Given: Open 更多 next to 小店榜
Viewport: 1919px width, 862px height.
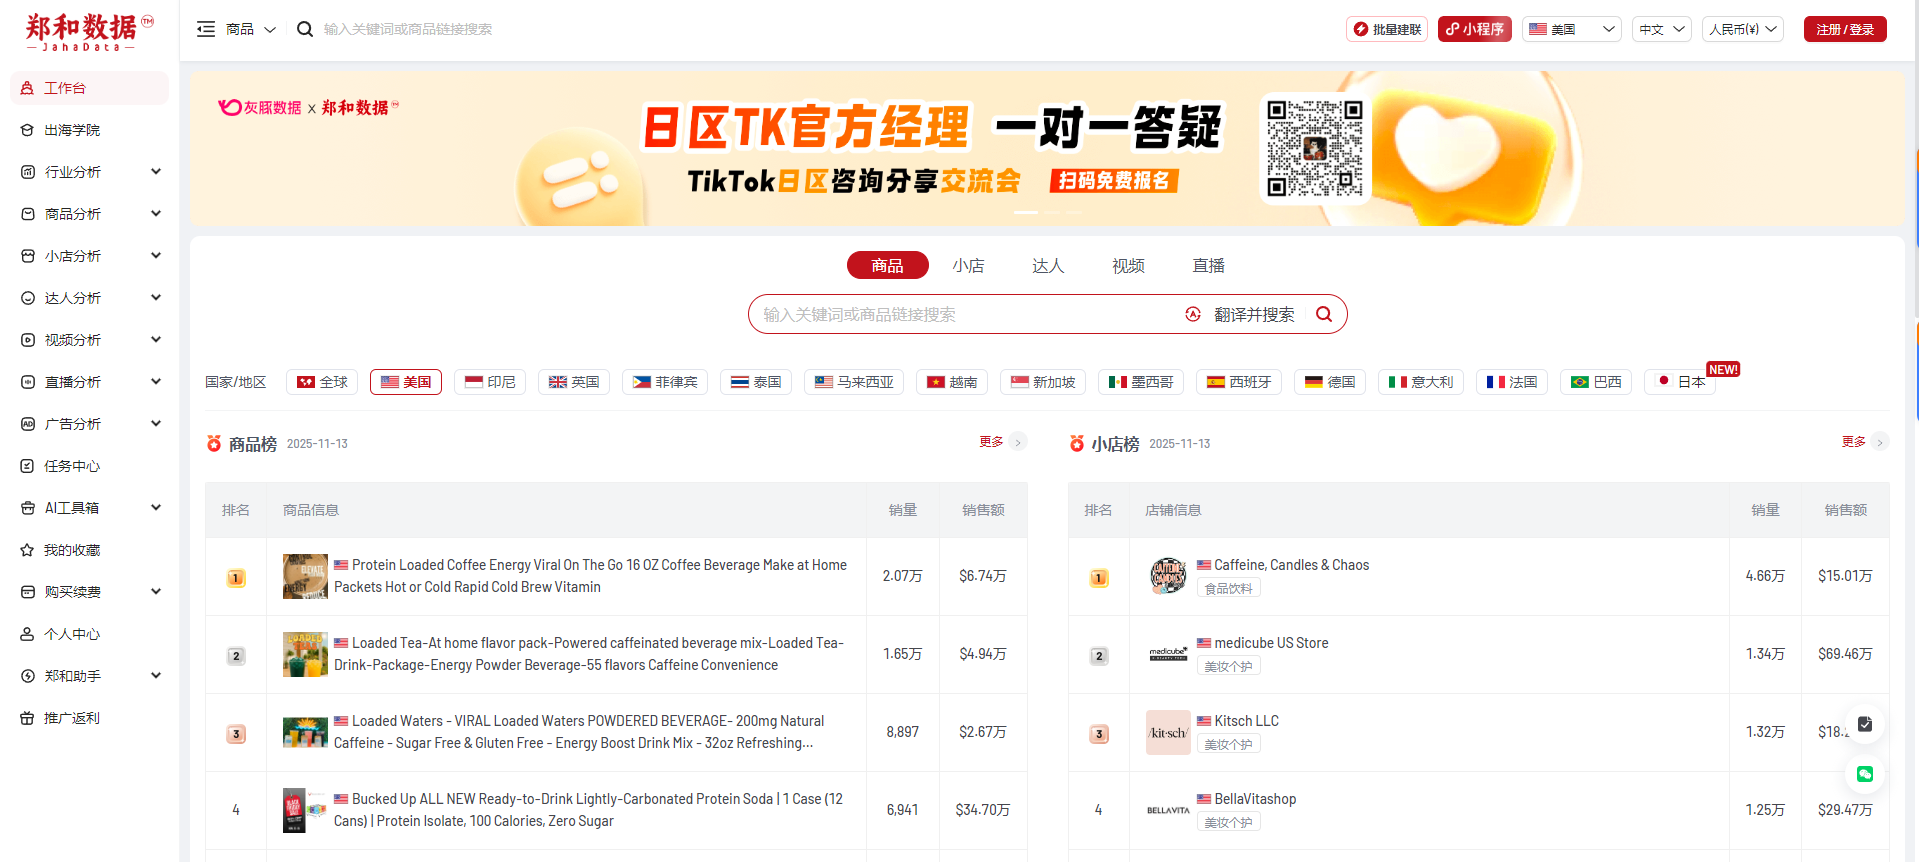Looking at the screenshot, I should pos(1865,442).
